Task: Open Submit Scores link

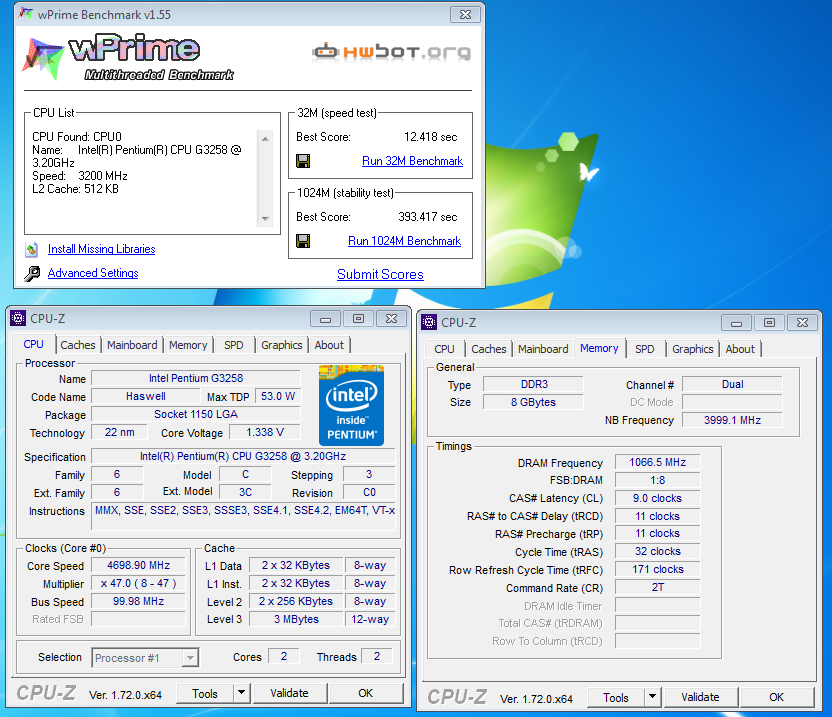Action: [x=380, y=274]
